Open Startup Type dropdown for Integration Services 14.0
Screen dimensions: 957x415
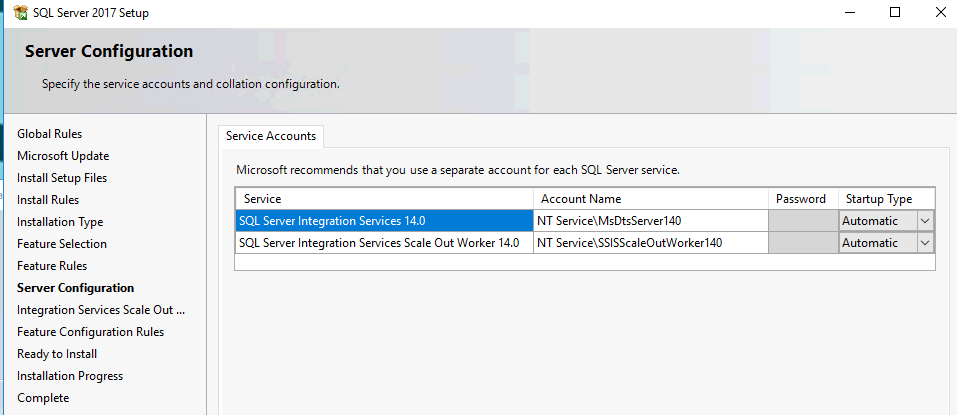[x=925, y=221]
